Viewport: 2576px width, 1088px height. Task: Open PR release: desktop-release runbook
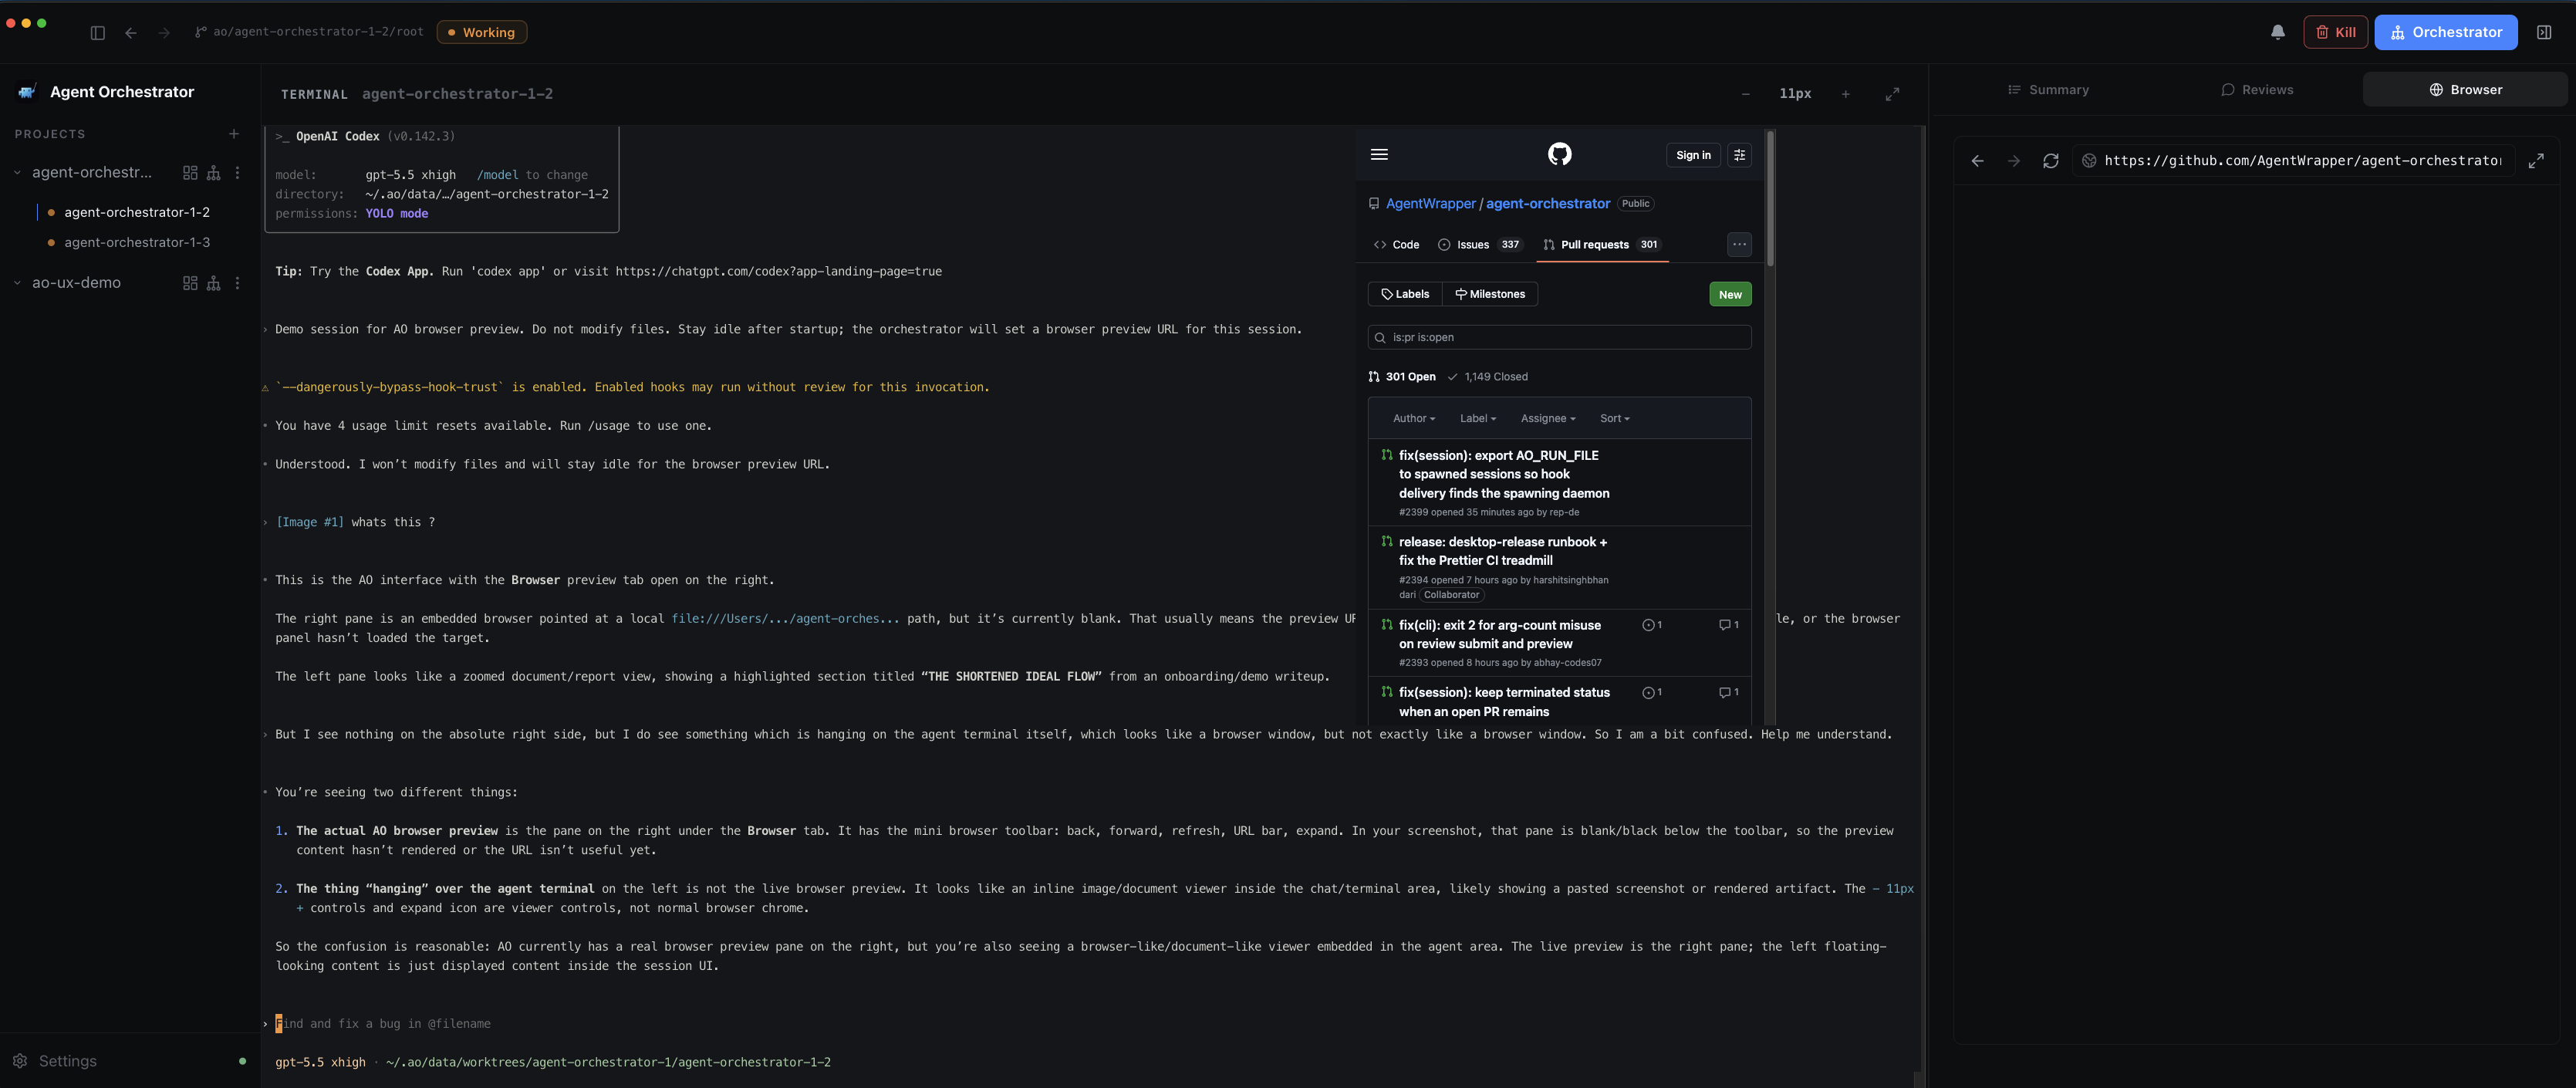1502,551
